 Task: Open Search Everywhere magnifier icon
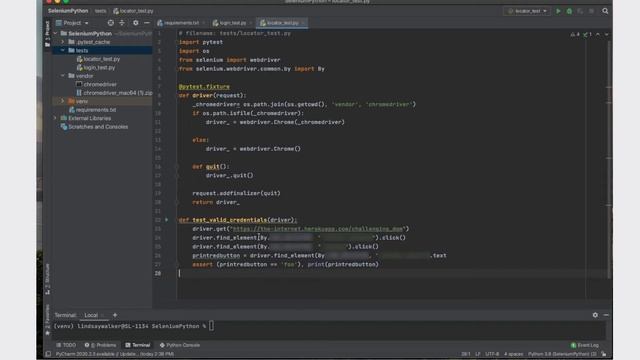tap(605, 11)
